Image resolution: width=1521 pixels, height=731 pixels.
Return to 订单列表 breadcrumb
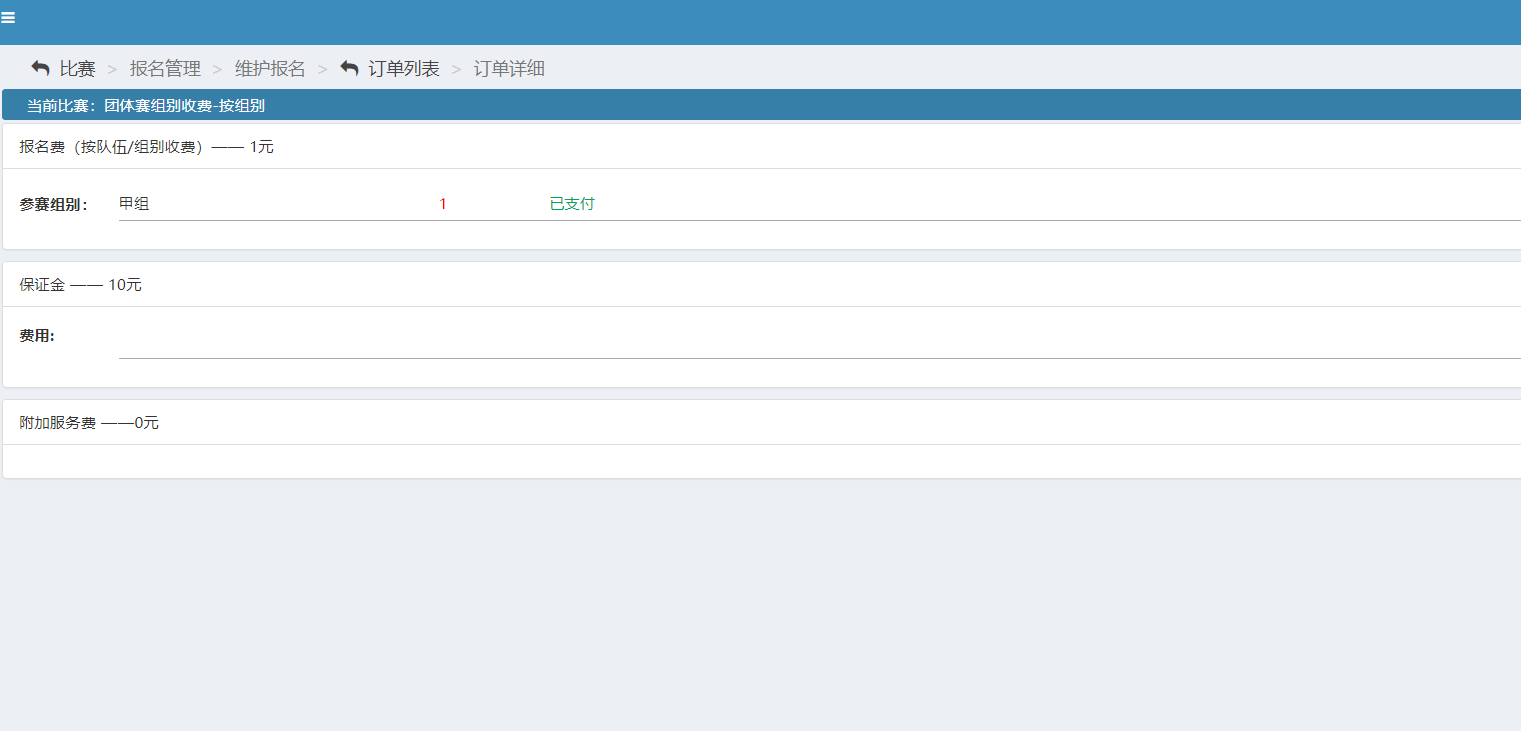point(404,69)
